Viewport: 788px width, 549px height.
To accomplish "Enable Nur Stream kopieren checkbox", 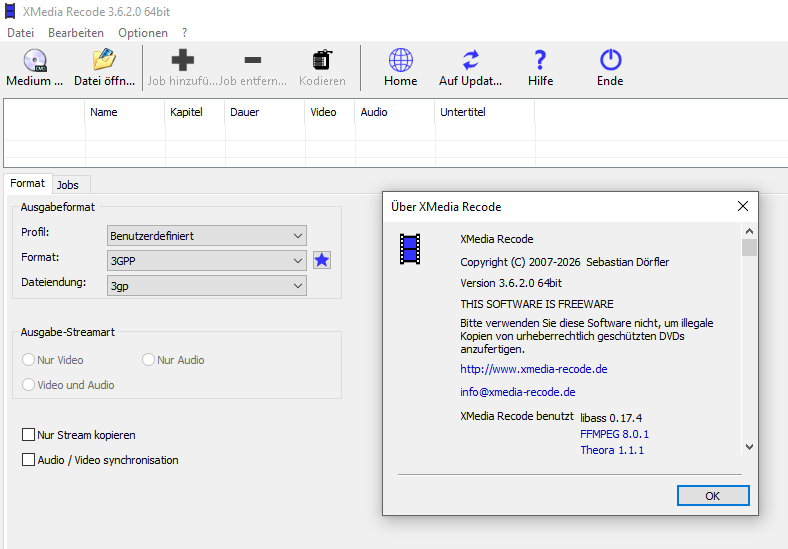I will click(29, 435).
